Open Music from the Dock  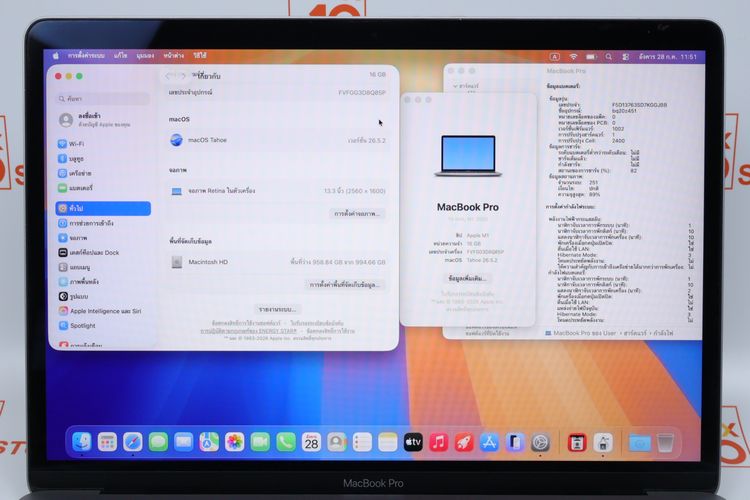tap(439, 442)
